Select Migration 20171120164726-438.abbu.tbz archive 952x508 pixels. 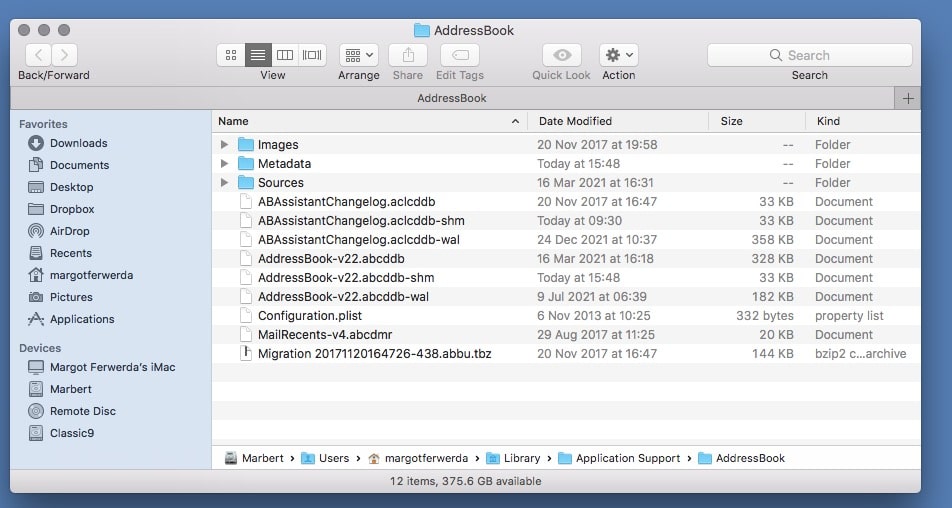566,354
